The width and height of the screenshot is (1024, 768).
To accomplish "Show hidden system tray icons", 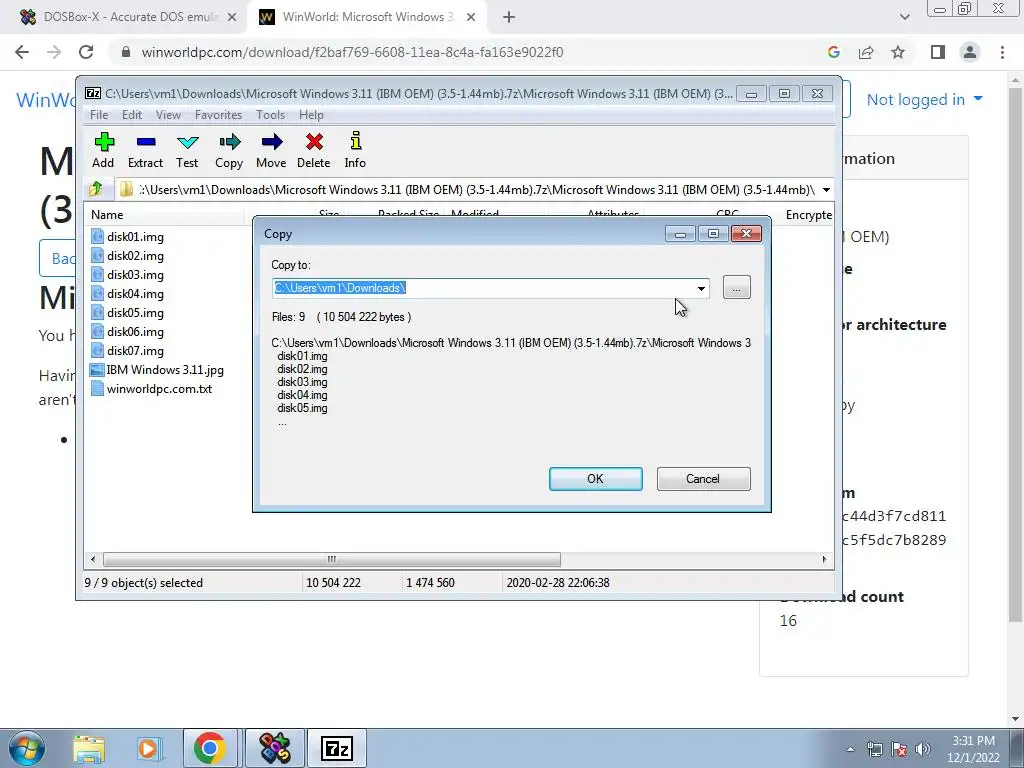I will 850,749.
